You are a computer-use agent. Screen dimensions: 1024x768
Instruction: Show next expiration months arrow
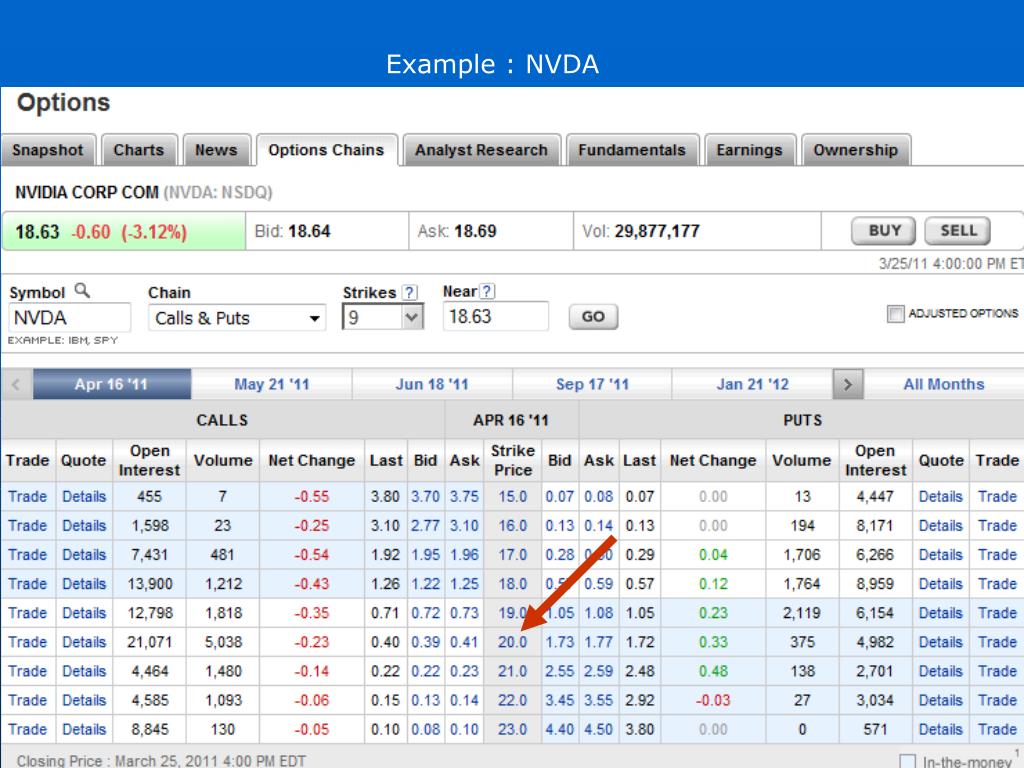[x=848, y=384]
